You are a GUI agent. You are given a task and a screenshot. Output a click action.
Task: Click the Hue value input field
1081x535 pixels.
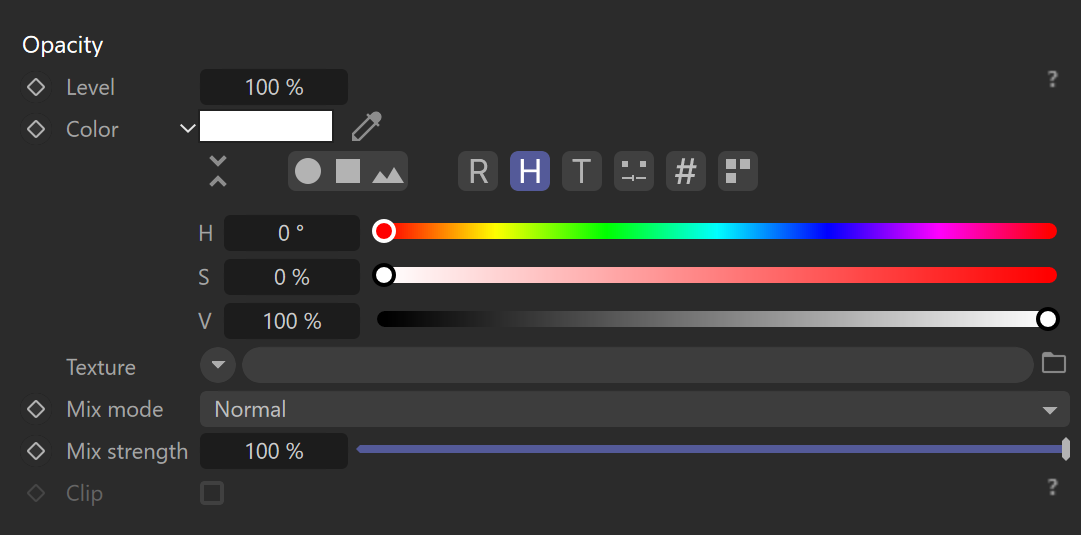[292, 233]
